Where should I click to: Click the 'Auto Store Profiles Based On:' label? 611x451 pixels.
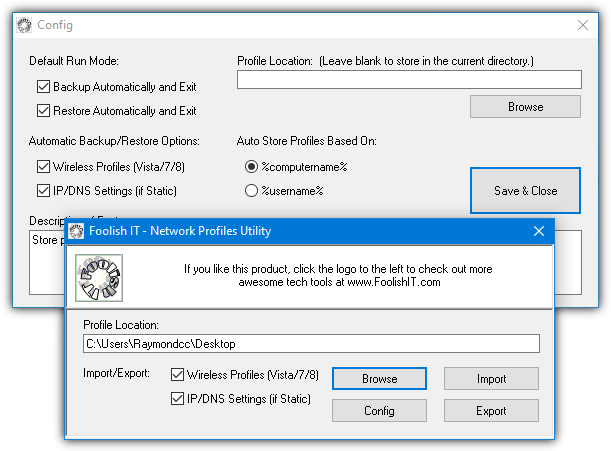[x=307, y=141]
